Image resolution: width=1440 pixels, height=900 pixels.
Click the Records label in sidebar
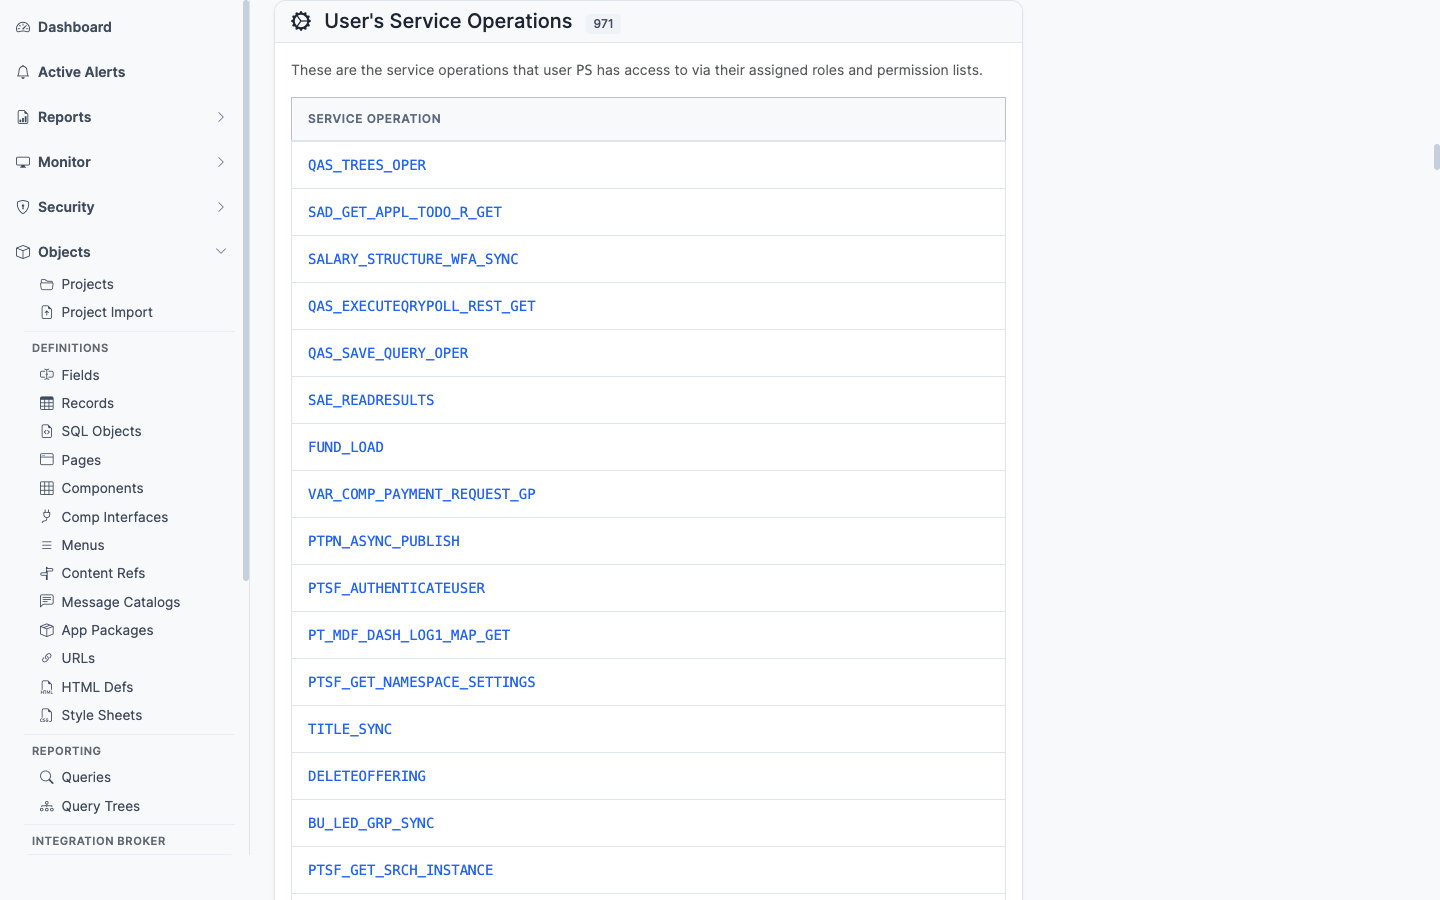[x=88, y=403]
